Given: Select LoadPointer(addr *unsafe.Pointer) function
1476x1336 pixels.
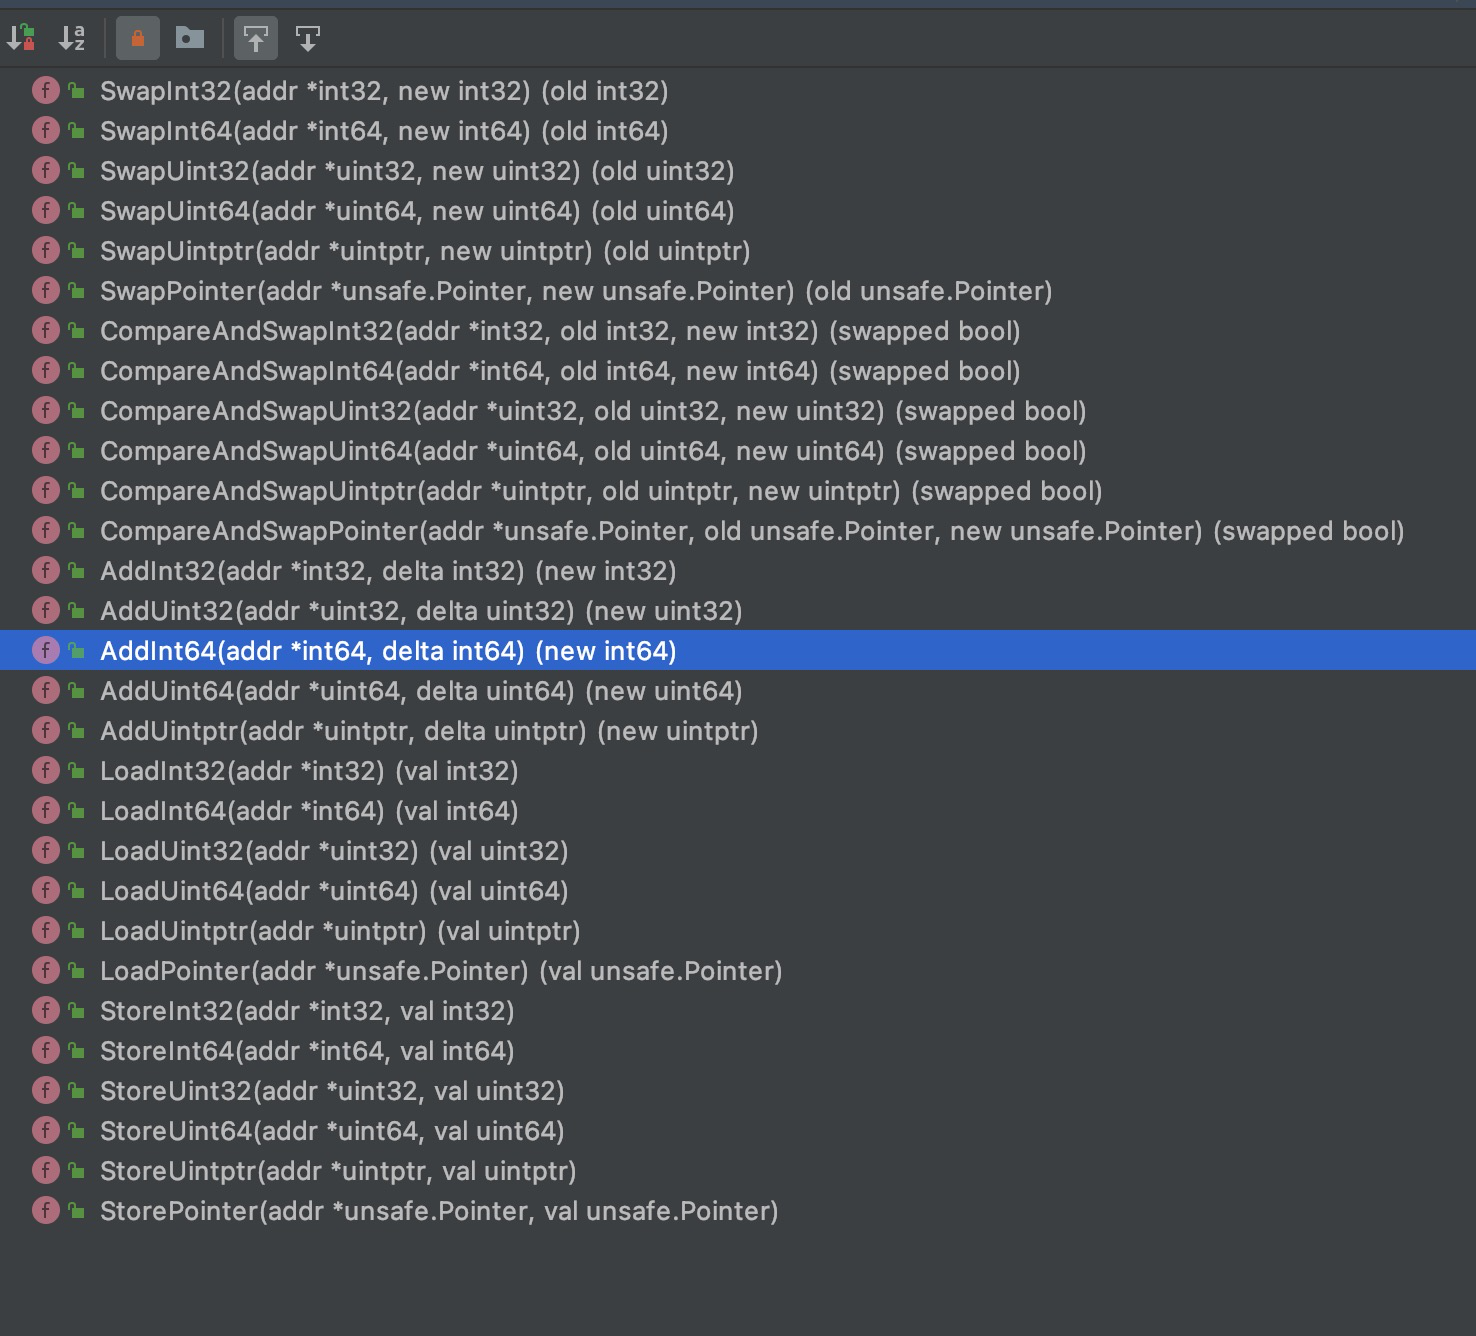Looking at the screenshot, I should click(x=441, y=971).
